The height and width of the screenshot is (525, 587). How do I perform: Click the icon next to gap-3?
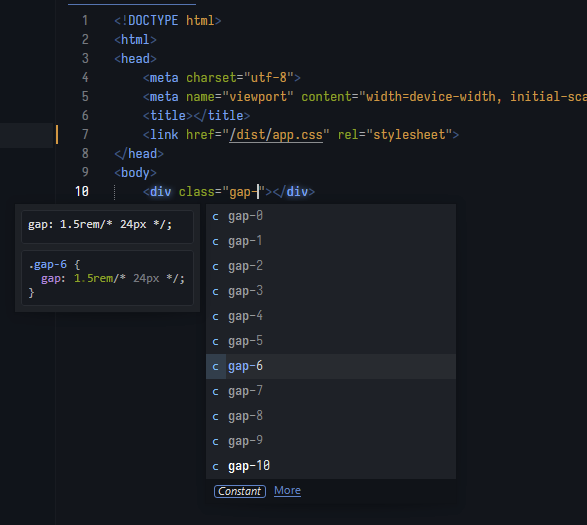point(216,291)
